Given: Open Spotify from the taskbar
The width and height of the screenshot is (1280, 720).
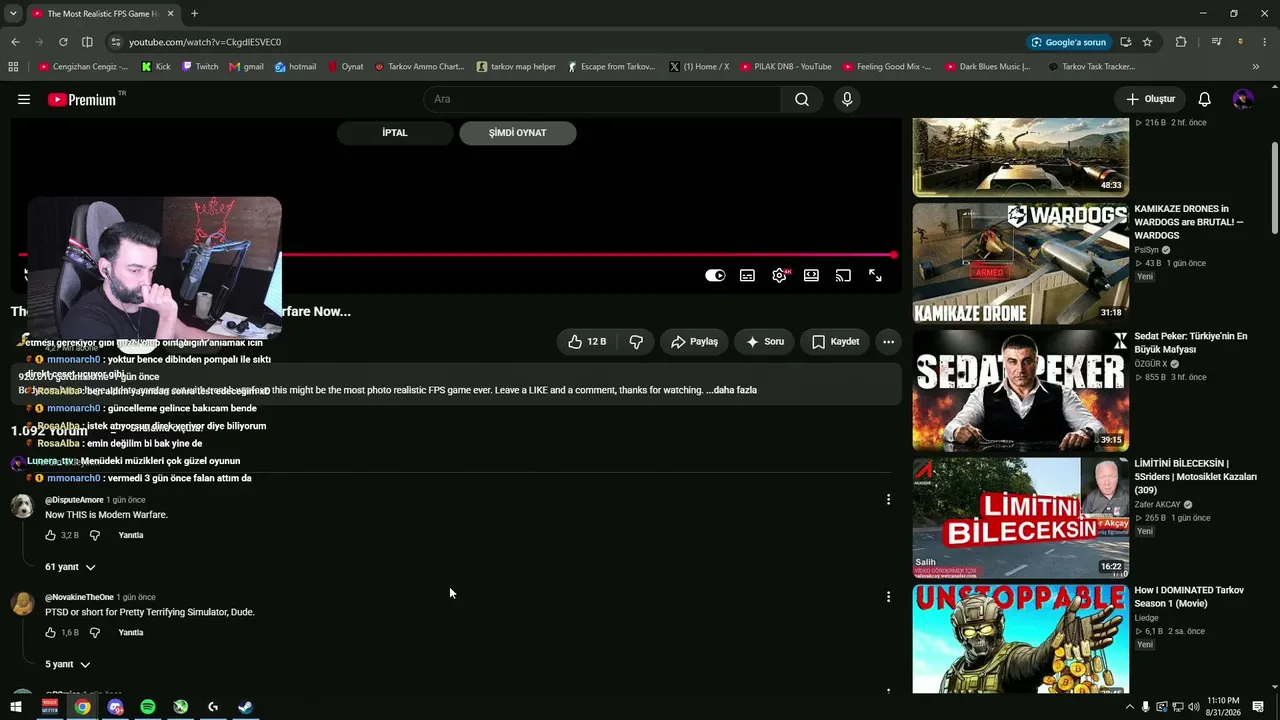Looking at the screenshot, I should [148, 707].
